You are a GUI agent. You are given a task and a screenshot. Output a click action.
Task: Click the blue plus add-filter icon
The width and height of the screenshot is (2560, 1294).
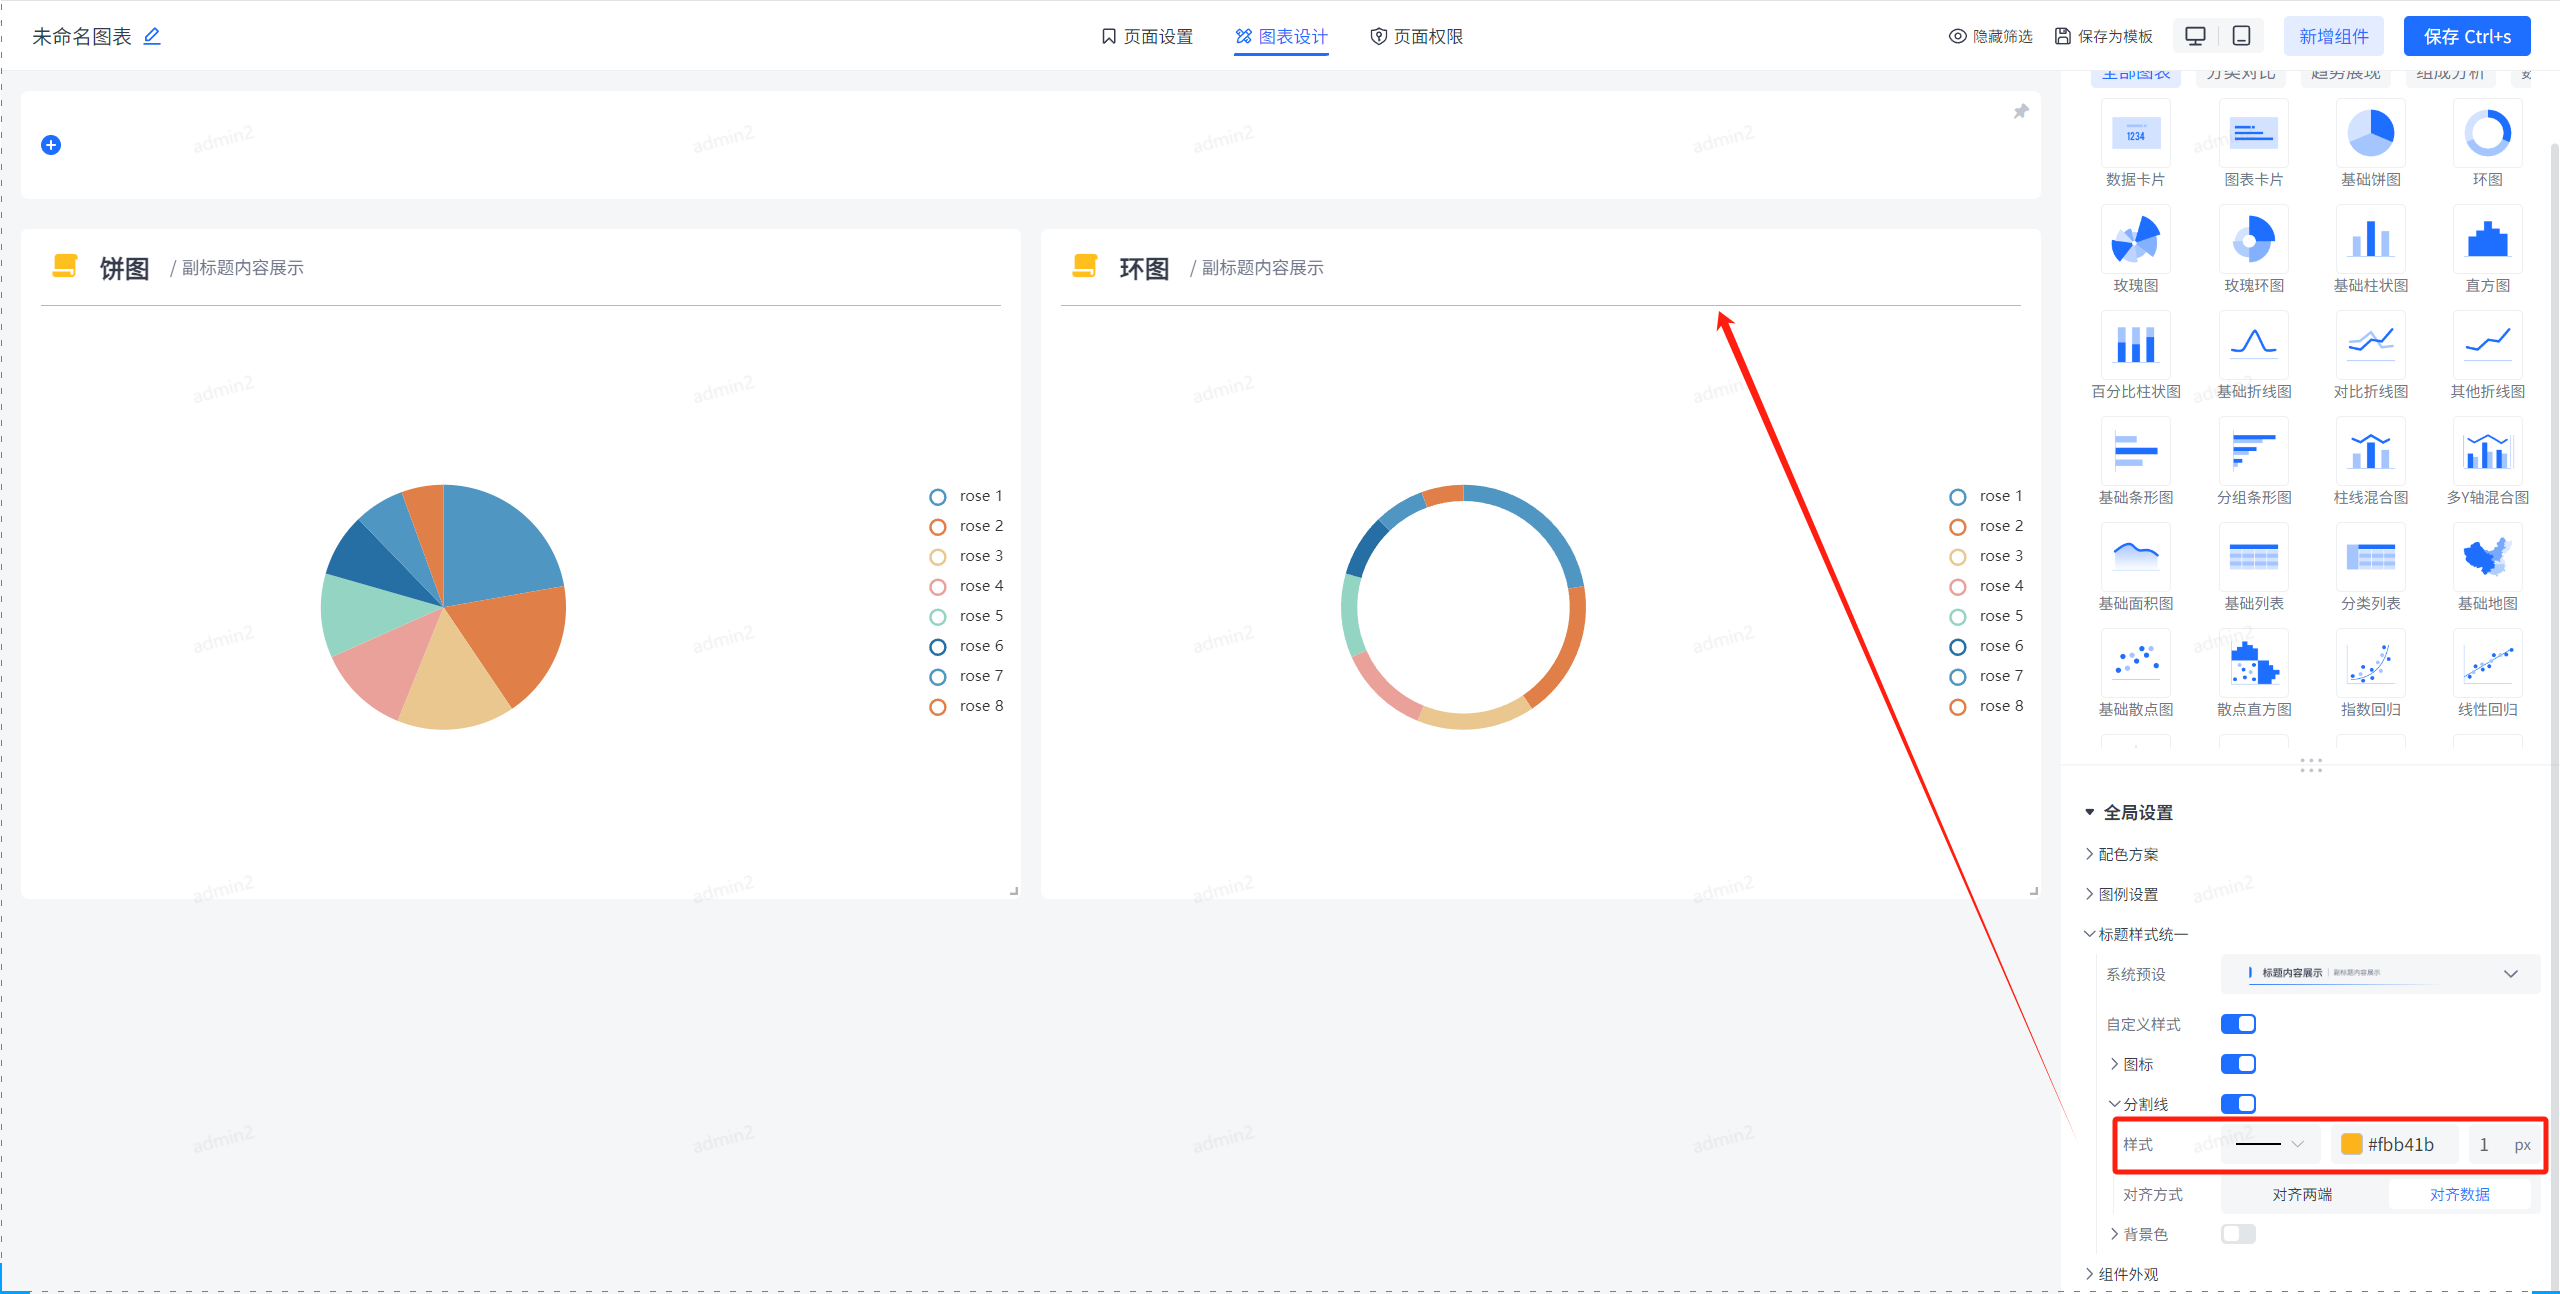pos(51,145)
